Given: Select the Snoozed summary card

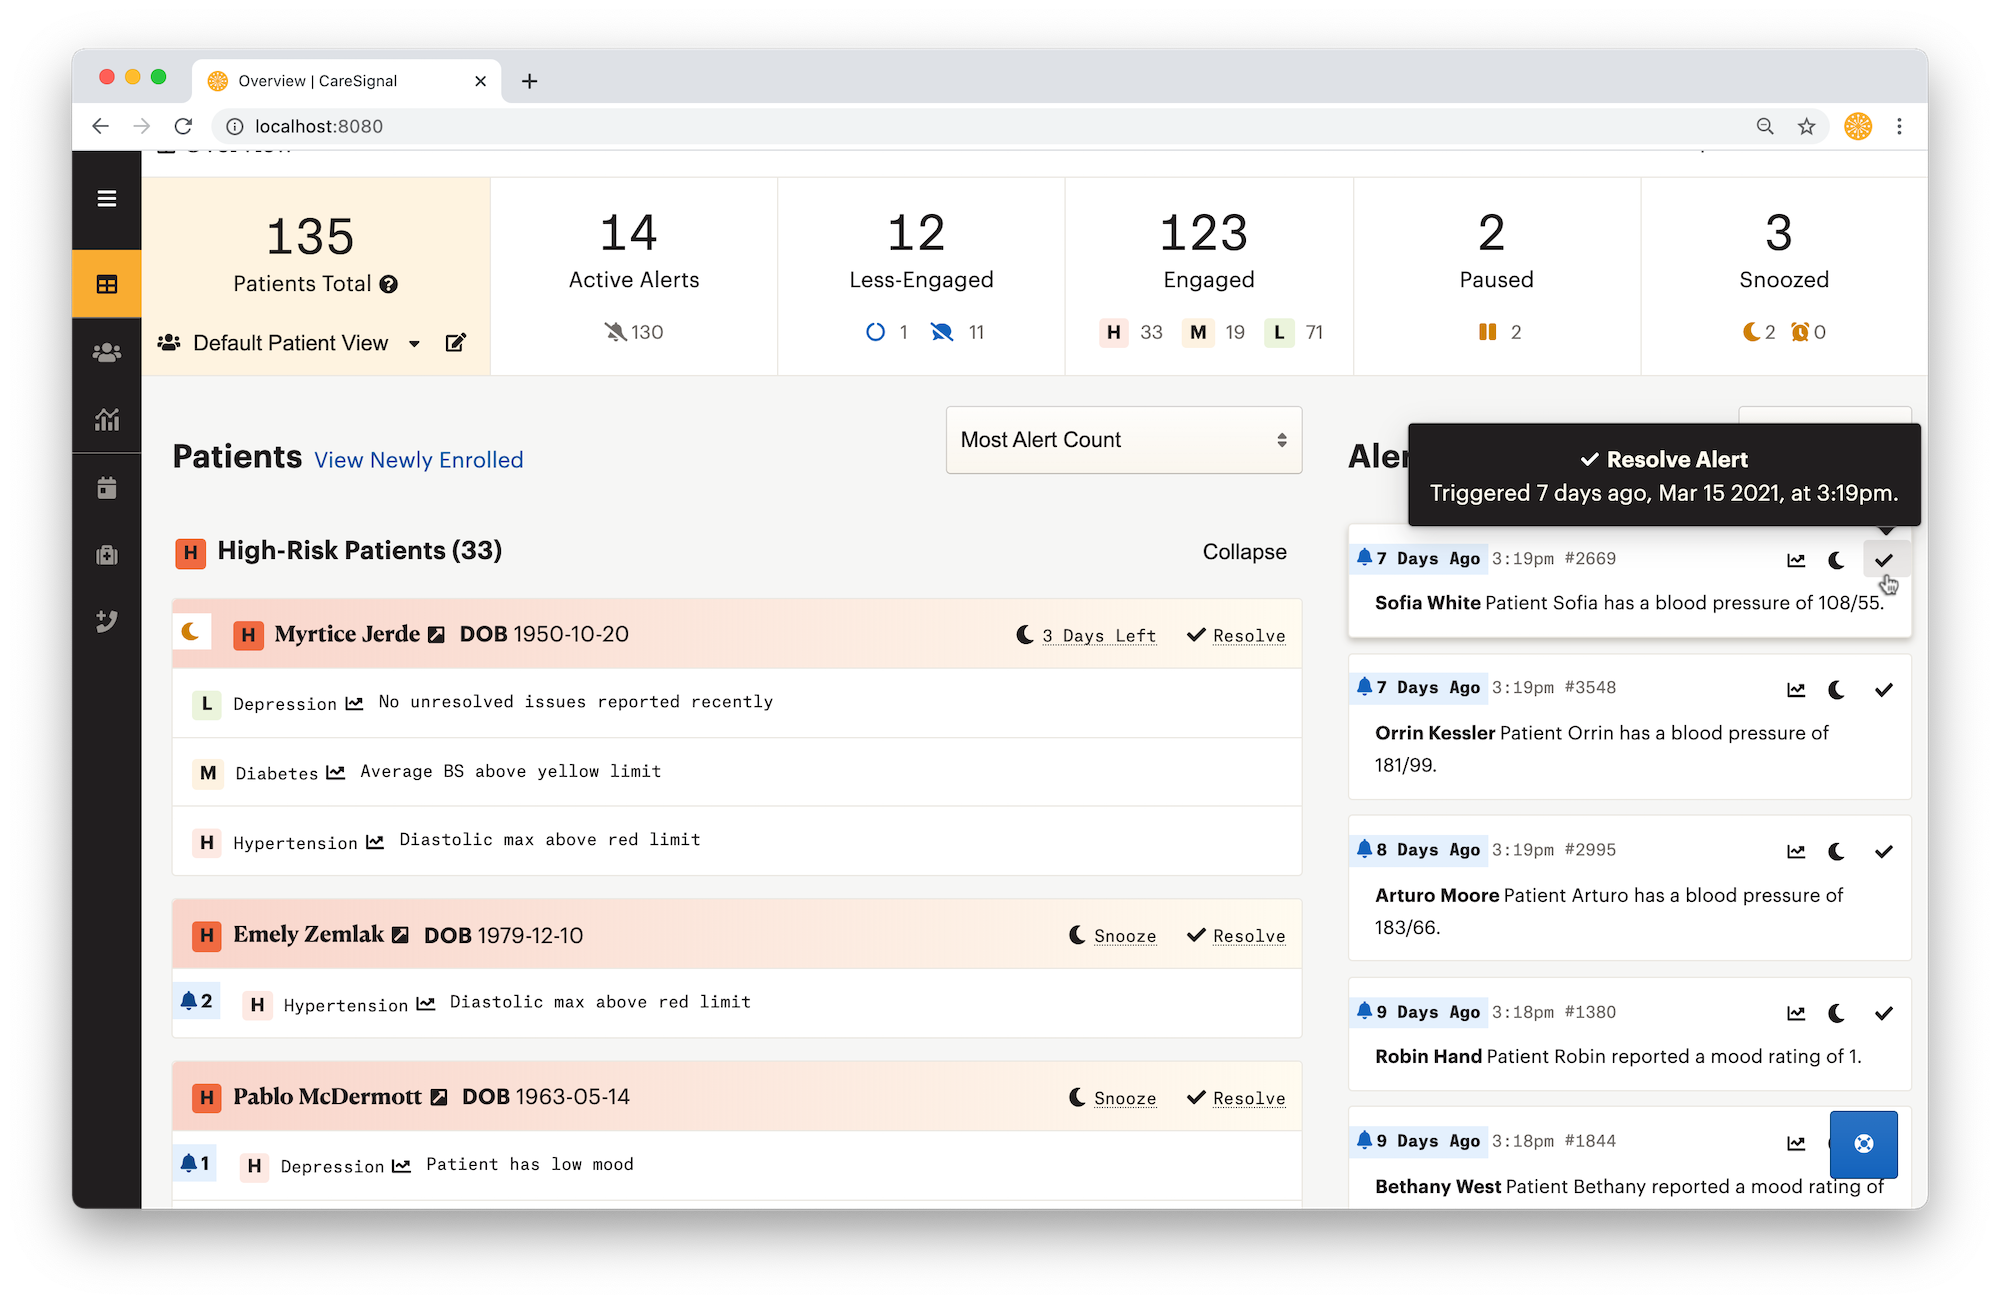Looking at the screenshot, I should [x=1784, y=277].
